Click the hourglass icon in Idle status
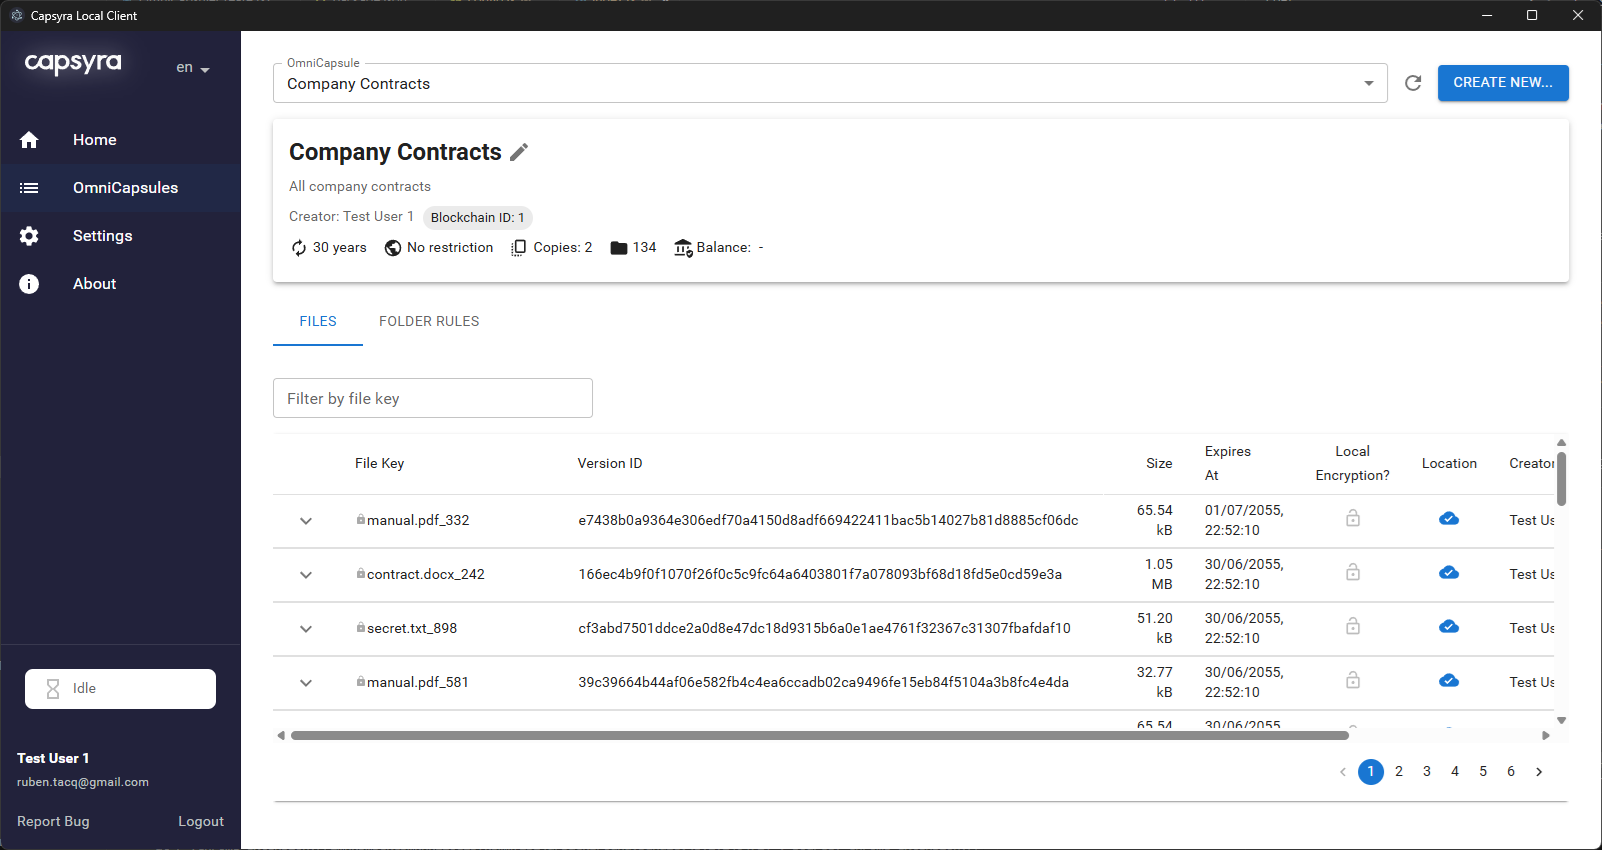Viewport: 1602px width, 850px height. pos(53,689)
